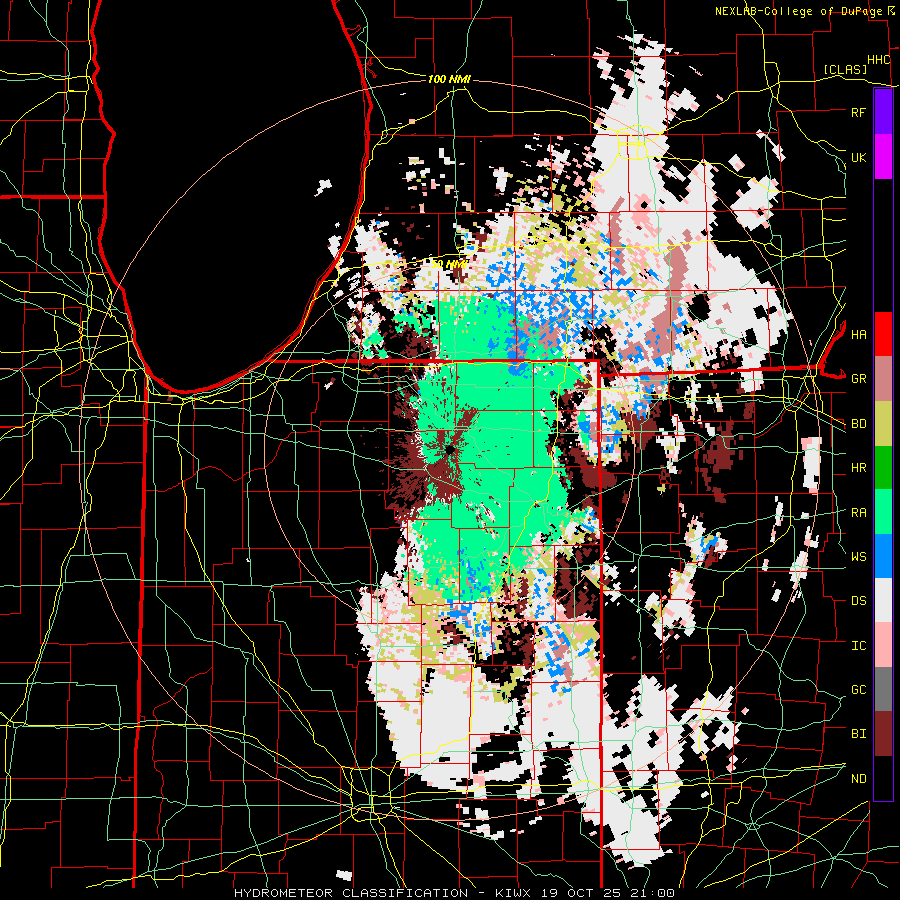The image size is (900, 900).
Task: Click the "[CLAS]" label above the legend
Action: click(x=845, y=69)
